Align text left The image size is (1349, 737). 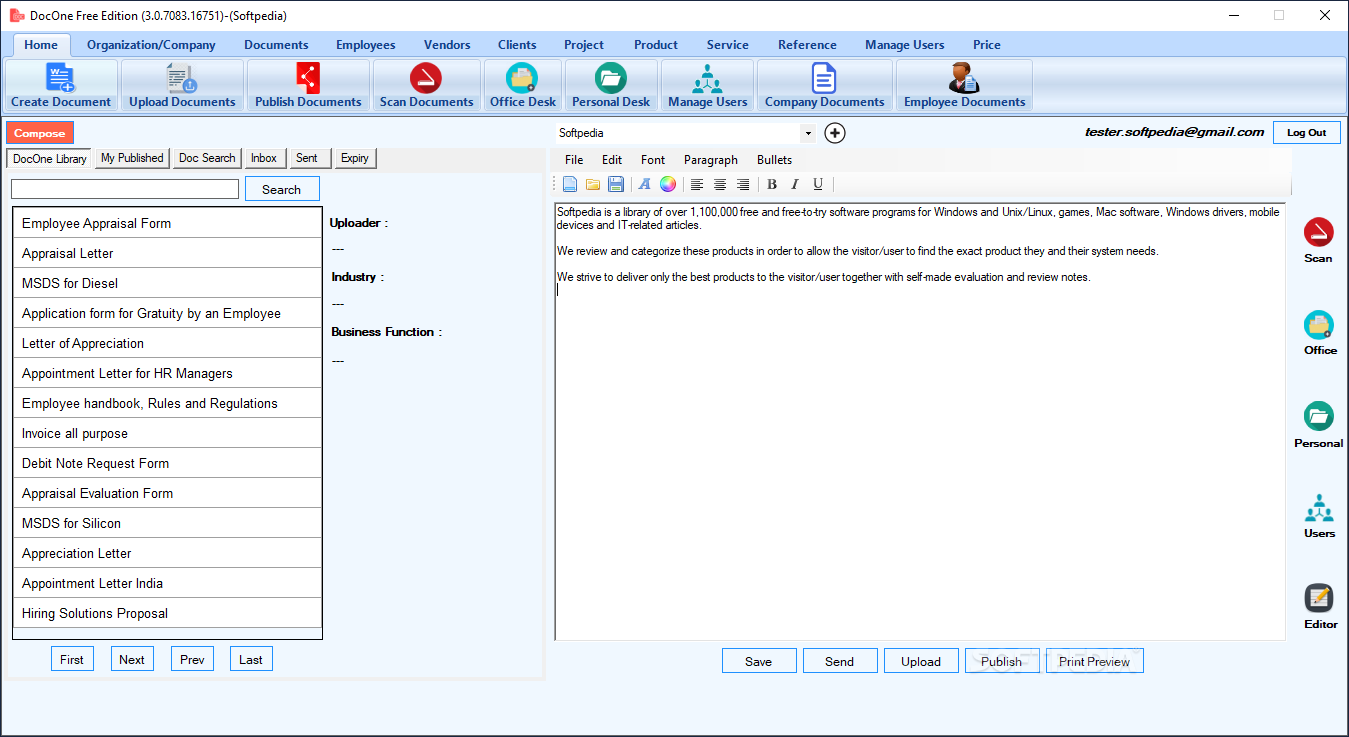click(x=697, y=184)
